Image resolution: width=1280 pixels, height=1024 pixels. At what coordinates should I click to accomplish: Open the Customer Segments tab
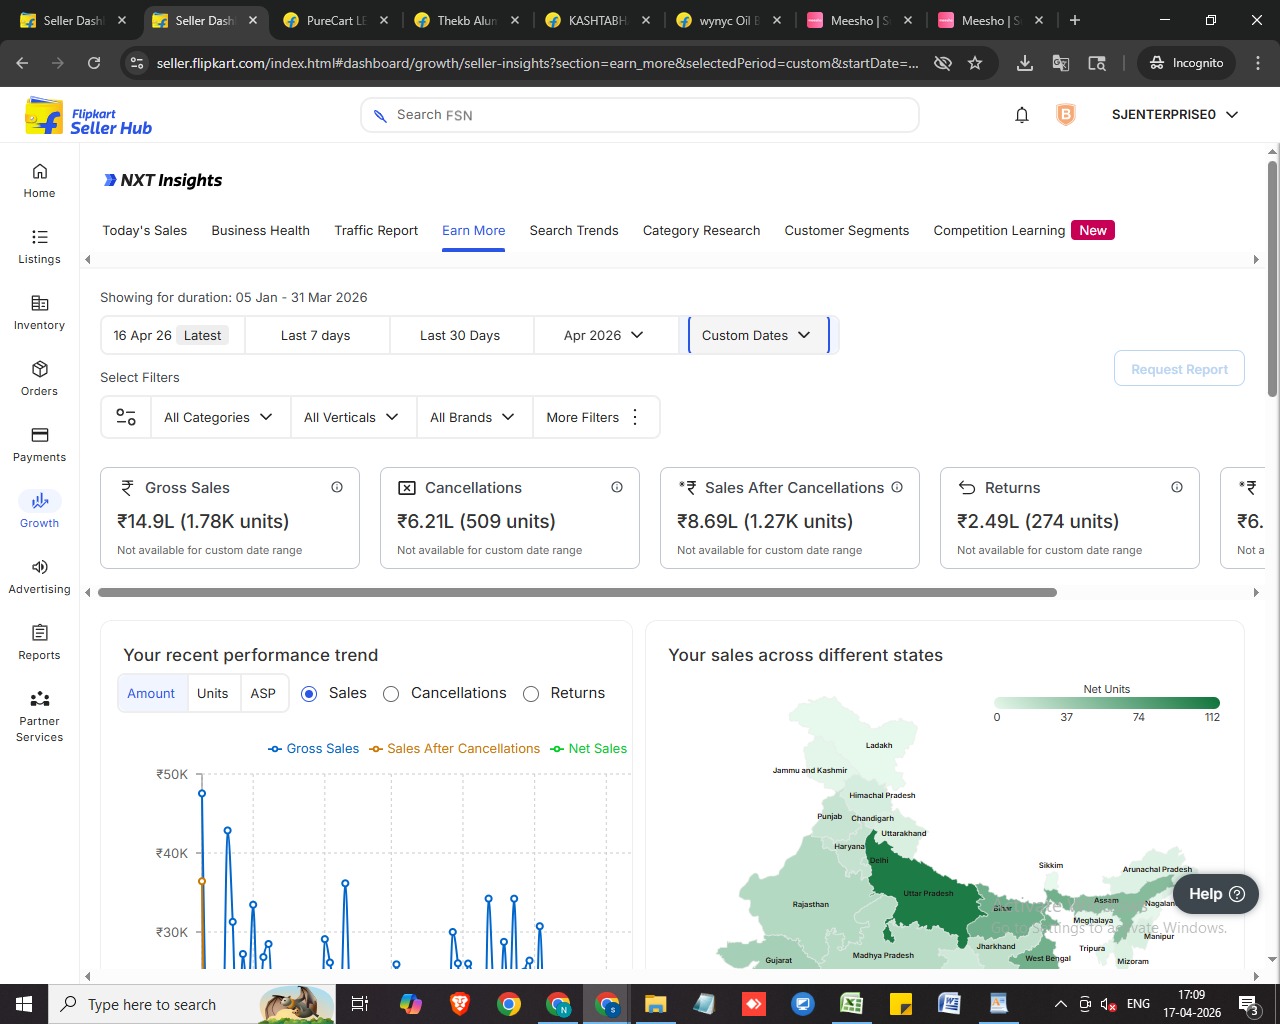847,230
